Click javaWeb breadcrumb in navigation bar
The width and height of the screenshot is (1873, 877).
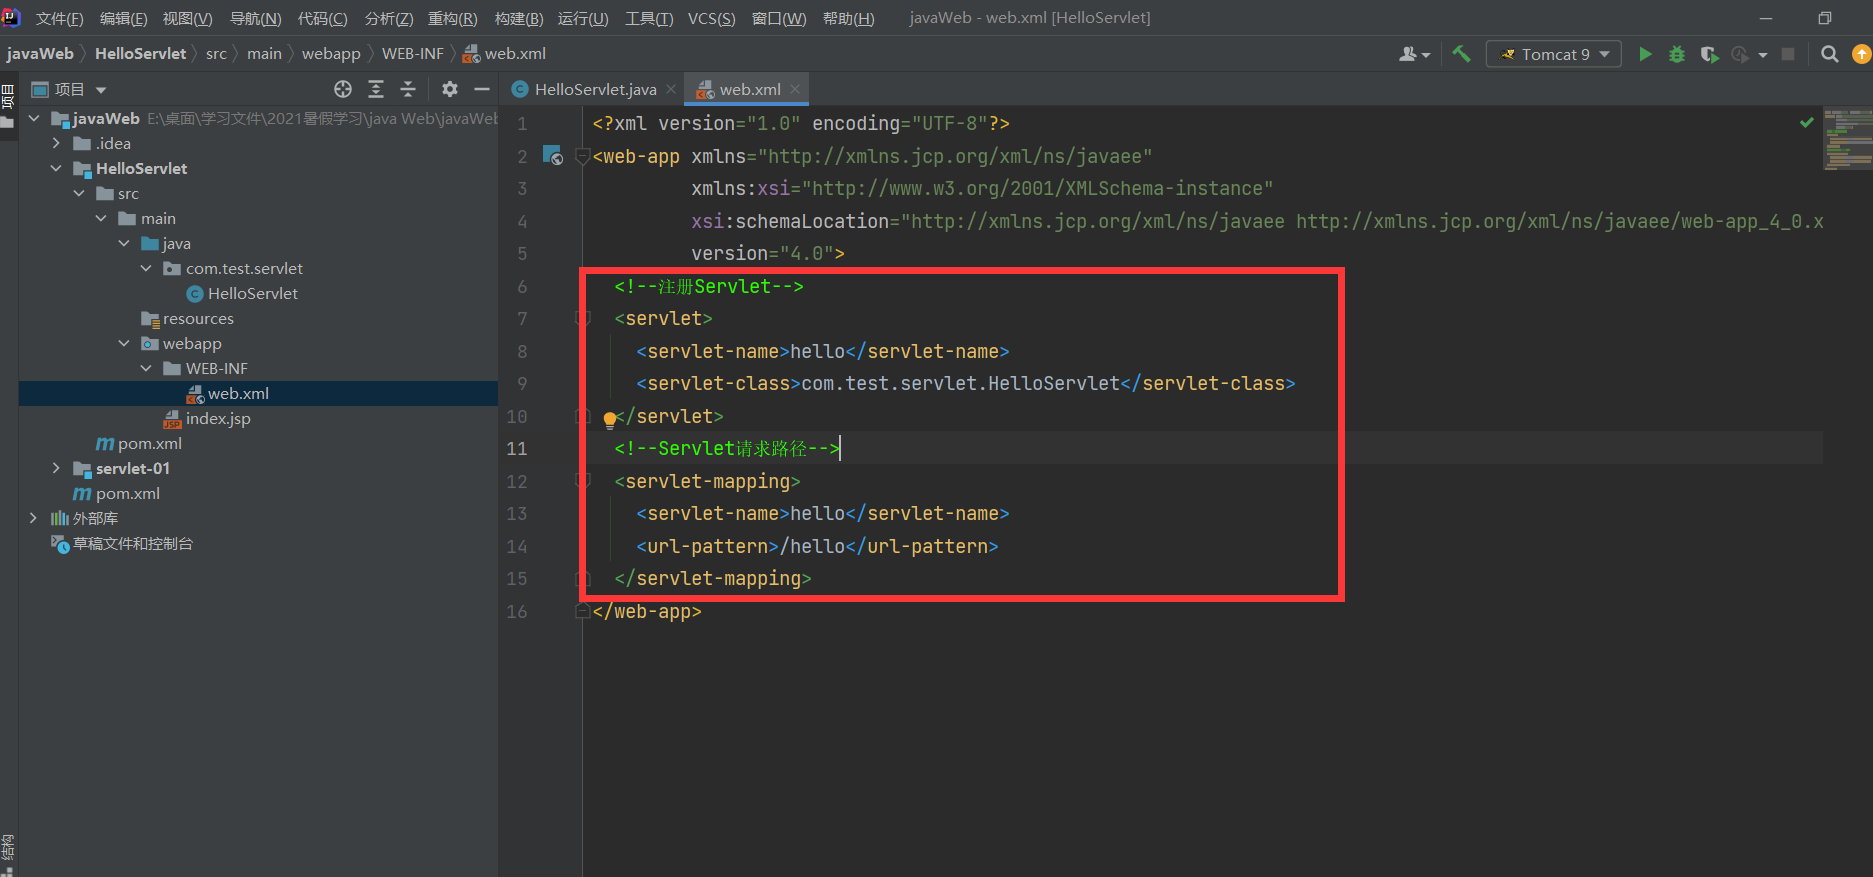tap(40, 54)
